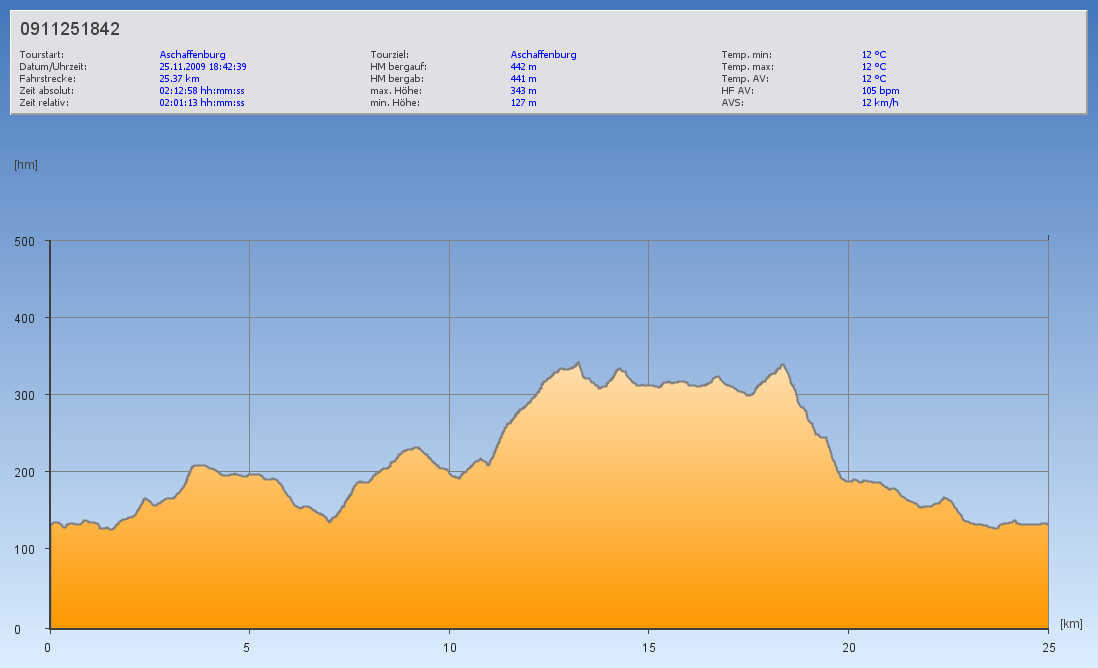Click the HM bergauf value 442 m
1098x668 pixels.
tap(524, 67)
